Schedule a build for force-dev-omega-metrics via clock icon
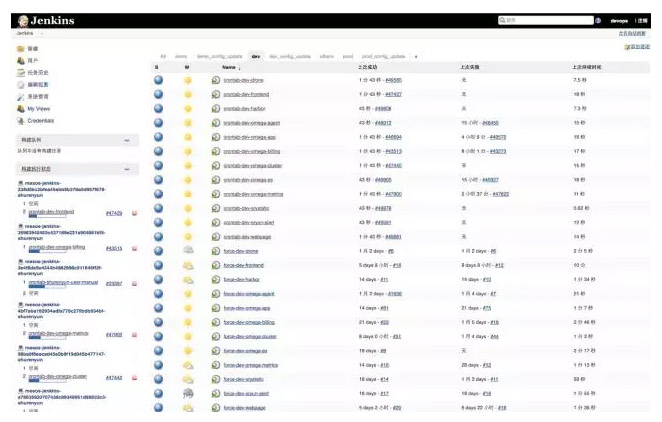This screenshot has width=662, height=422. (216, 365)
